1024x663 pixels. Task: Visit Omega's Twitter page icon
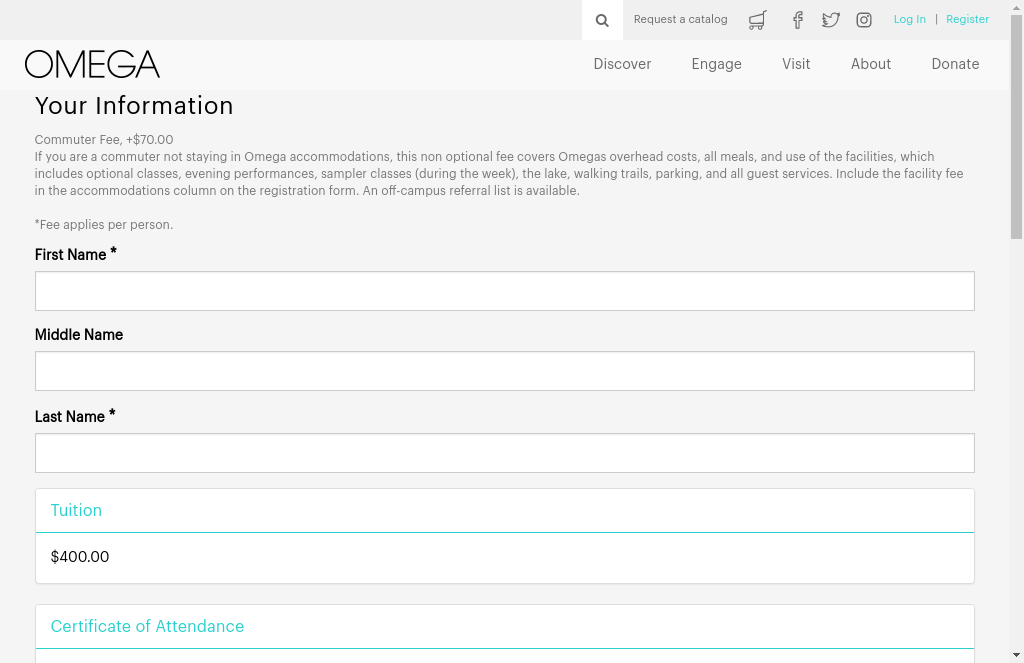click(831, 20)
